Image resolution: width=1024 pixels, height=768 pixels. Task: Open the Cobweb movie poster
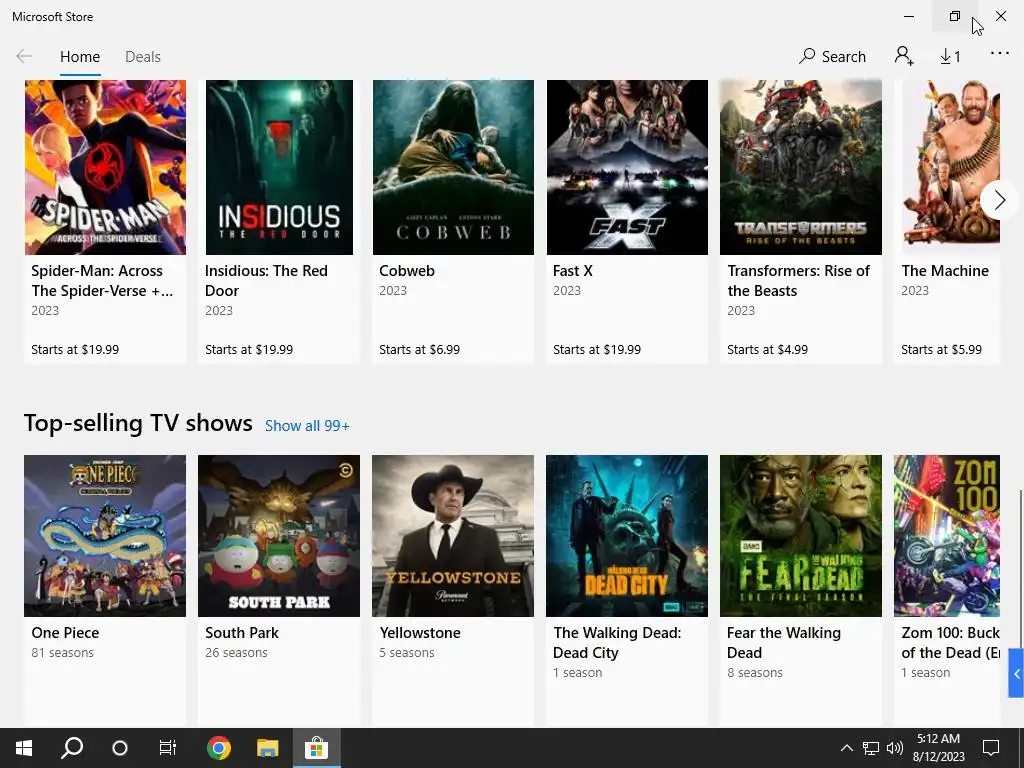coord(453,167)
